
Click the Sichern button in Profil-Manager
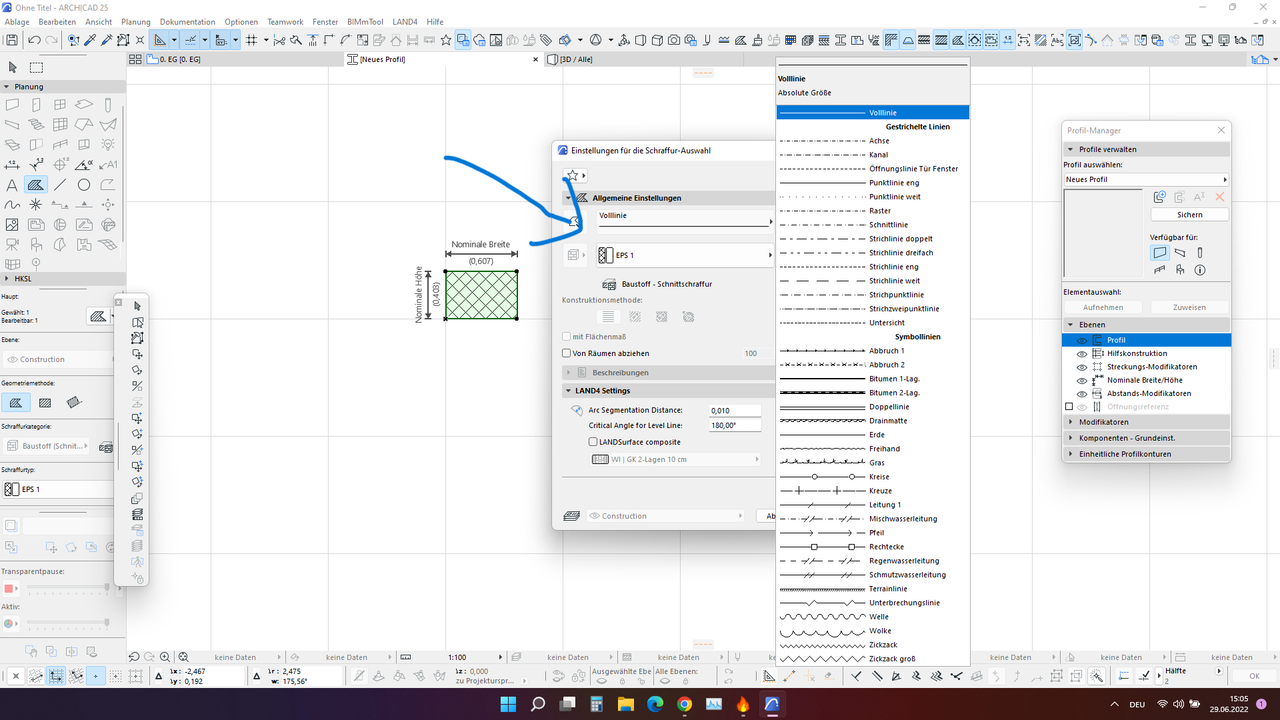(1189, 214)
